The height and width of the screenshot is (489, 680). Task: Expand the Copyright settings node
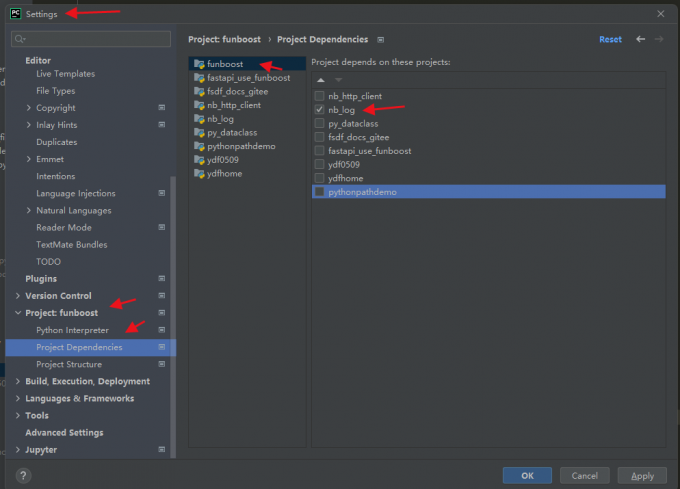click(x=29, y=108)
